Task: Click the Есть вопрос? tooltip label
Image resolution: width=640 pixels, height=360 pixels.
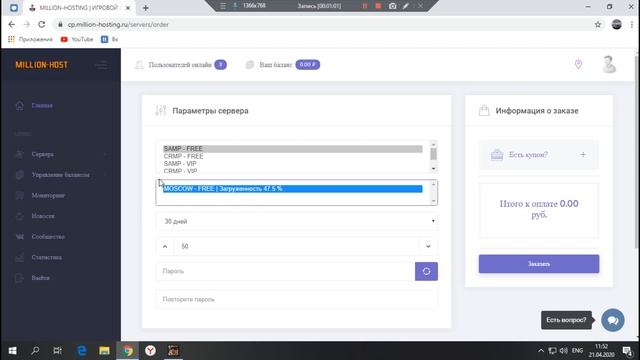Action: (566, 320)
